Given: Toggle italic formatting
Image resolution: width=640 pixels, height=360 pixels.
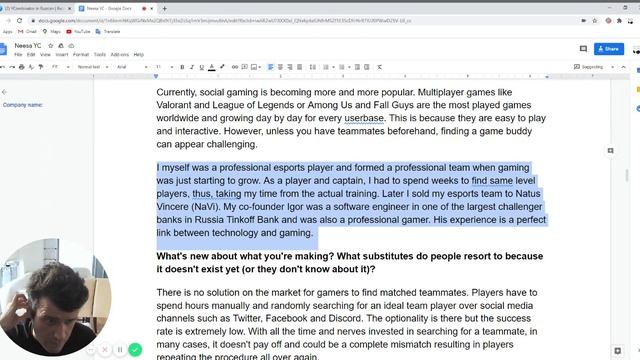Looking at the screenshot, I should tap(192, 67).
